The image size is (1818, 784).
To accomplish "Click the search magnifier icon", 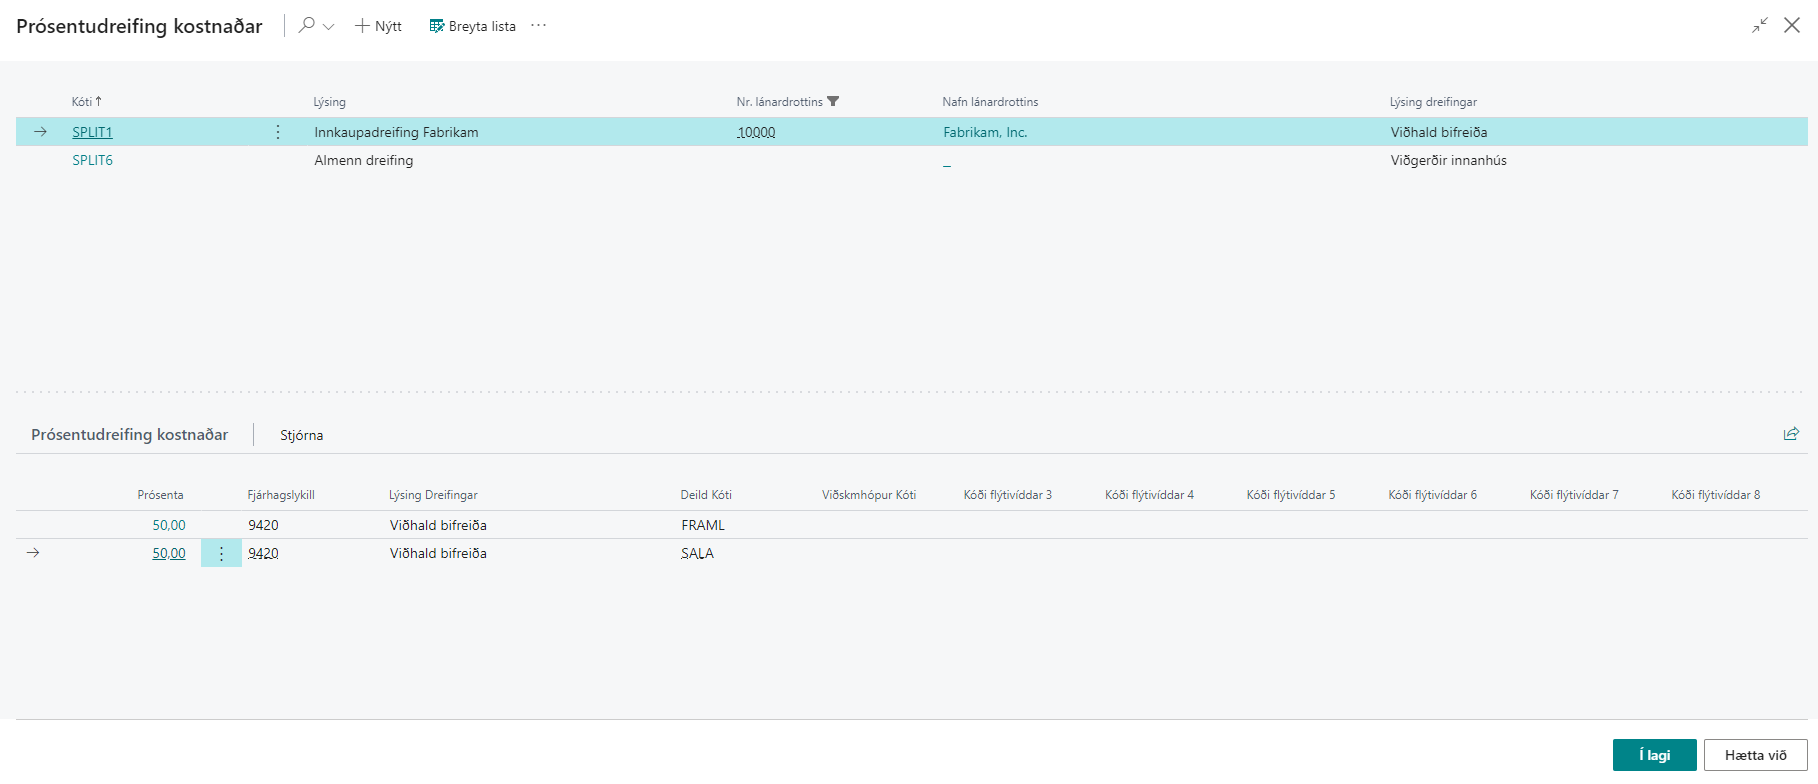I will click(x=307, y=25).
